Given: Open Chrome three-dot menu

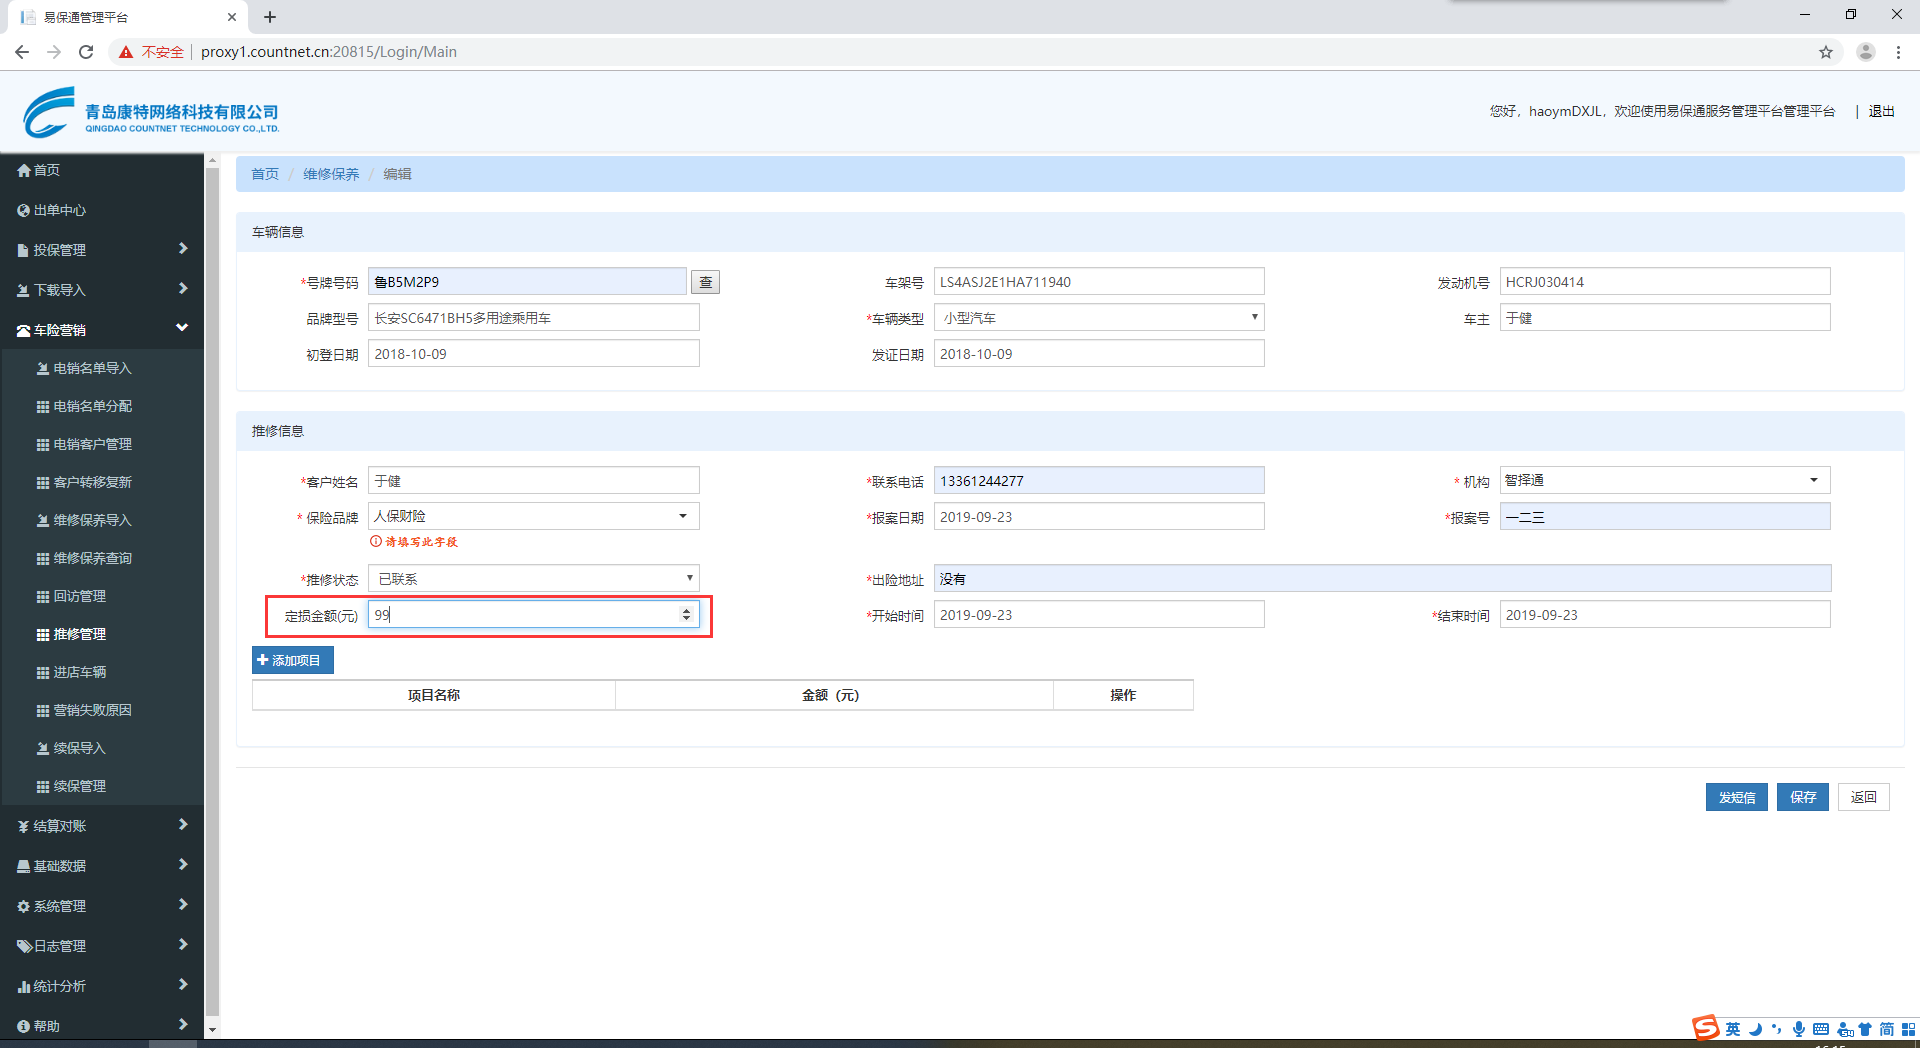Looking at the screenshot, I should click(x=1898, y=52).
